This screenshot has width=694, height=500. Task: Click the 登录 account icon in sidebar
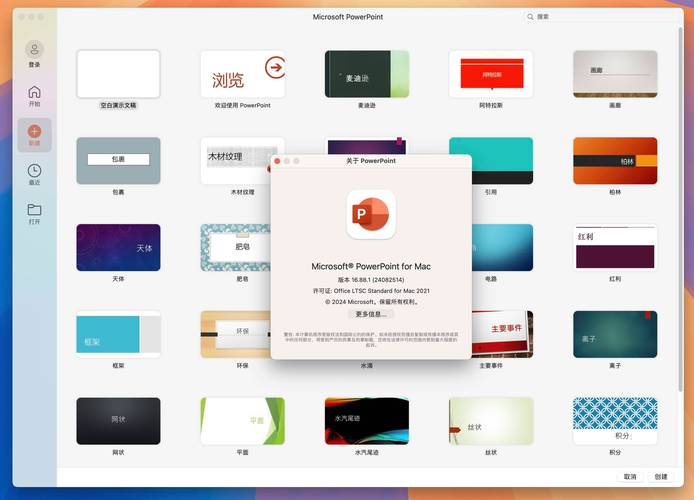(34, 49)
